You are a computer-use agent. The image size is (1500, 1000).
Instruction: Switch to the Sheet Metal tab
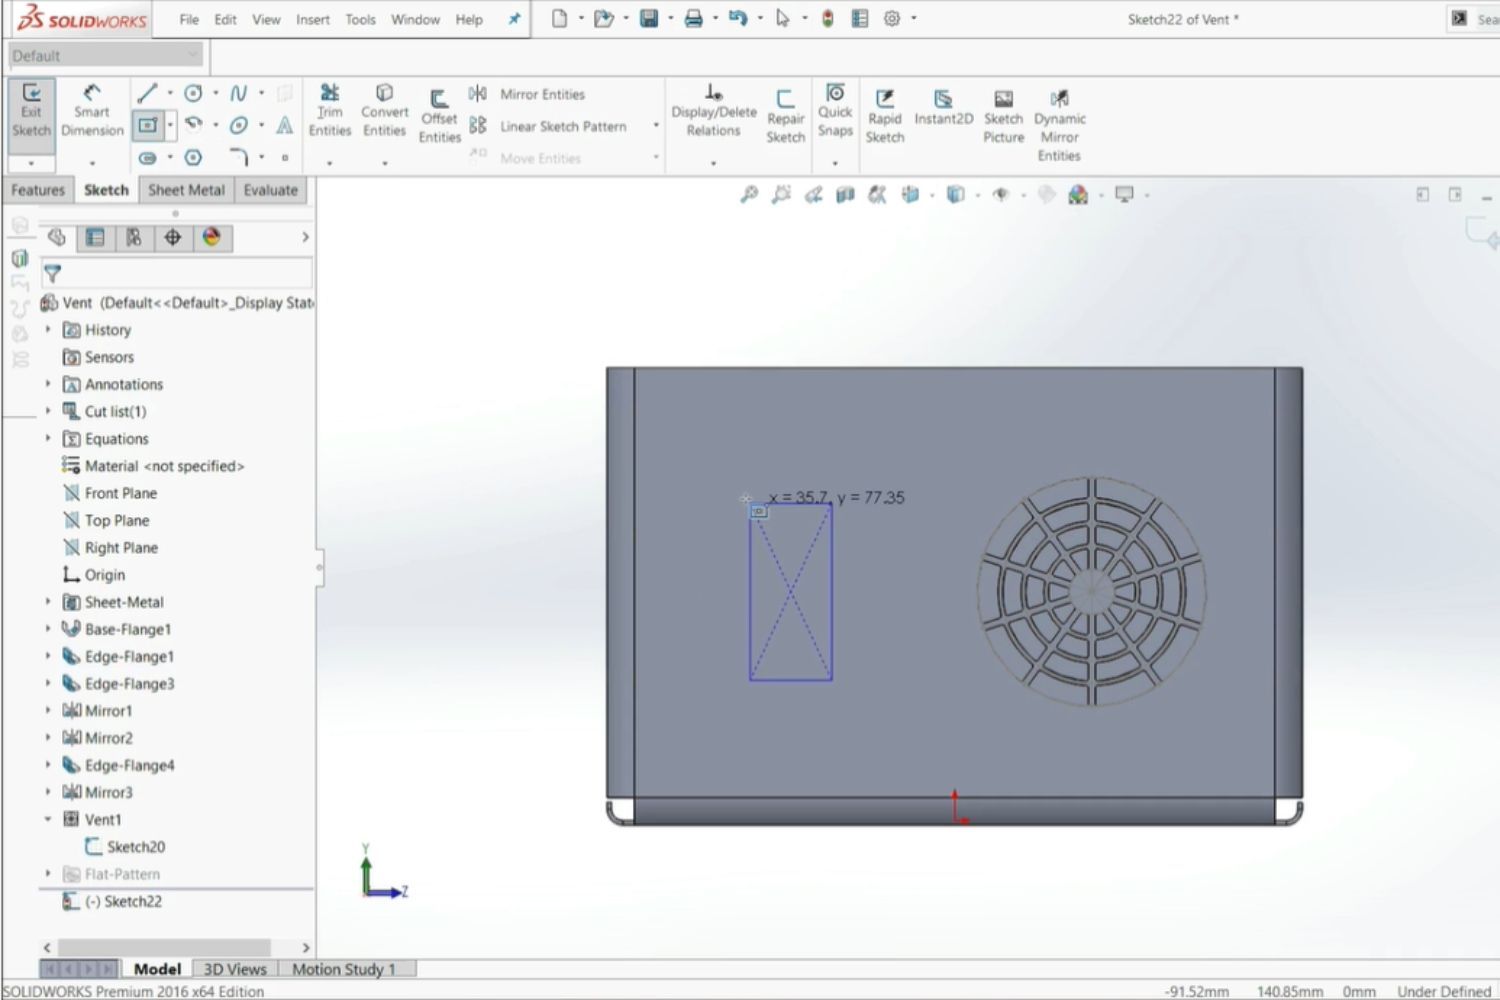[185, 189]
